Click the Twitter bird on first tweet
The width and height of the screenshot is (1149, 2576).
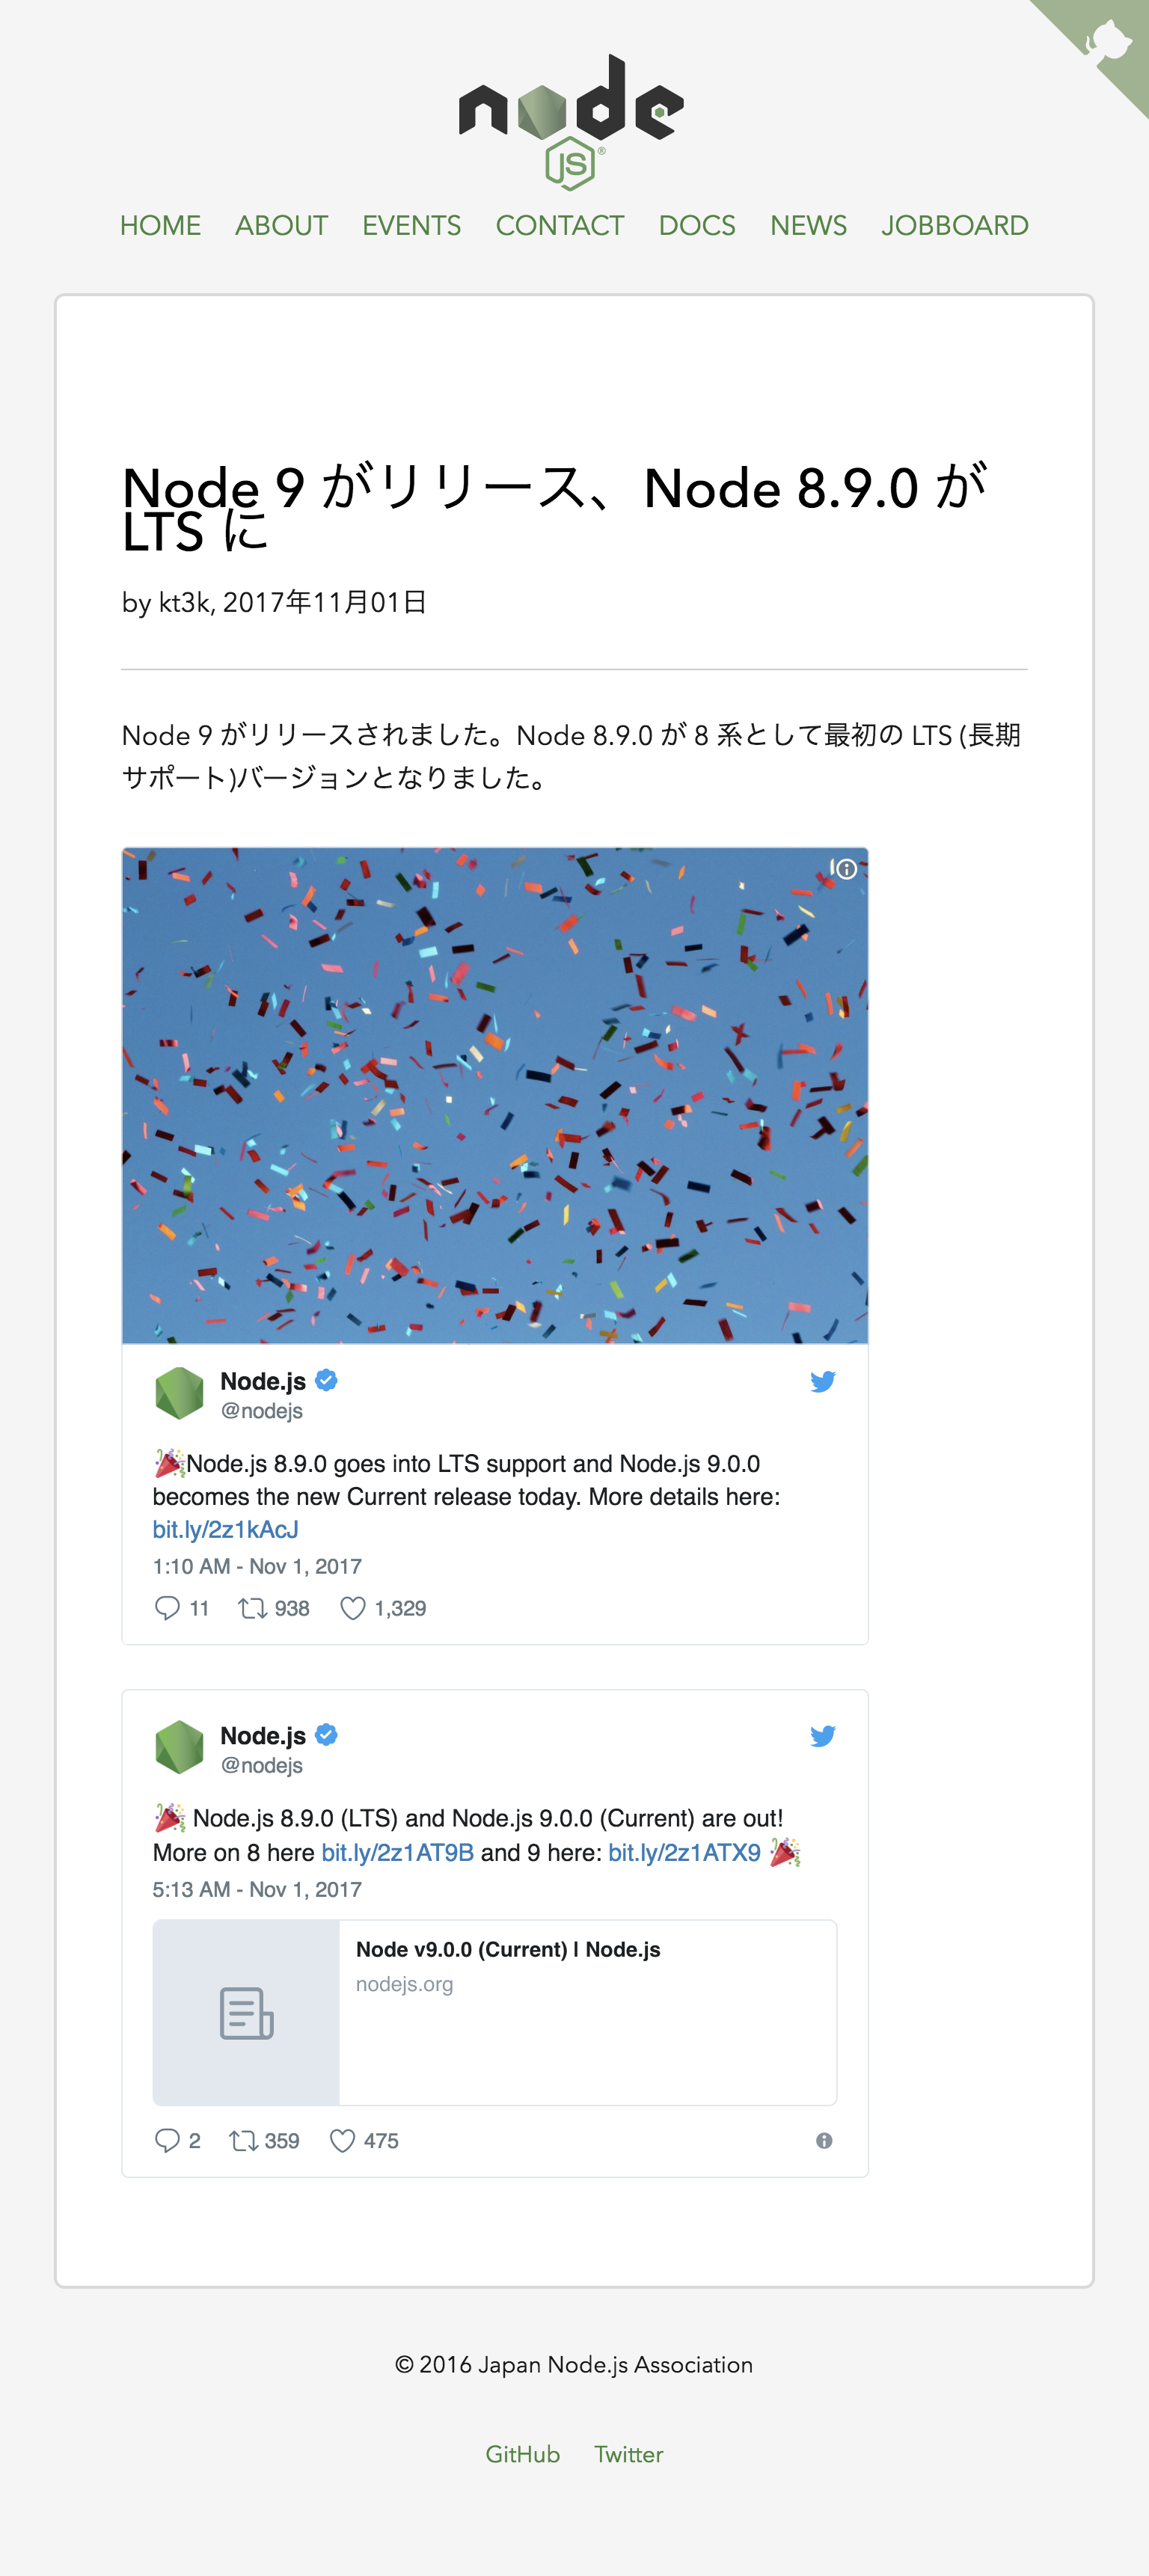[822, 1382]
